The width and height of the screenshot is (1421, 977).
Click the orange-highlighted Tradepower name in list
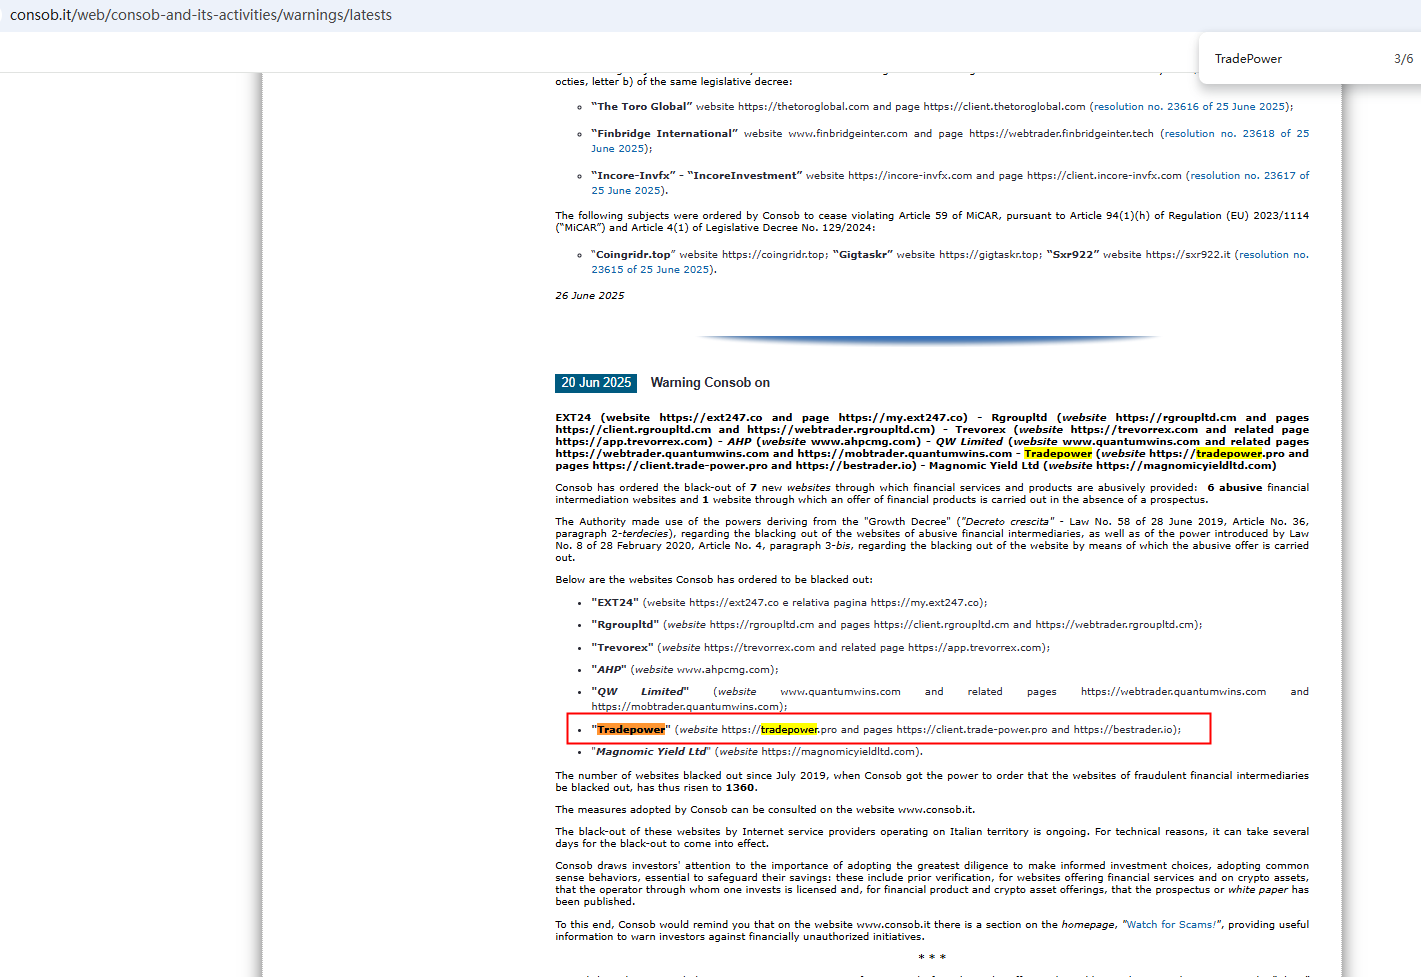click(631, 730)
